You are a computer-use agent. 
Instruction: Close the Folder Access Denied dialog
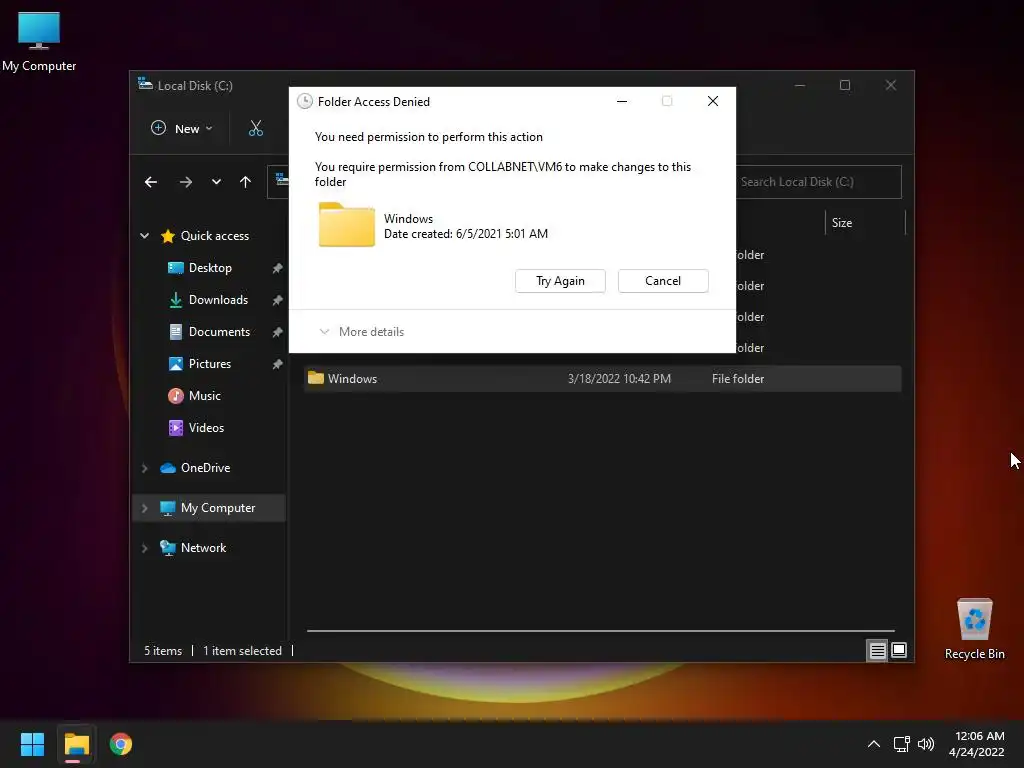tap(713, 101)
